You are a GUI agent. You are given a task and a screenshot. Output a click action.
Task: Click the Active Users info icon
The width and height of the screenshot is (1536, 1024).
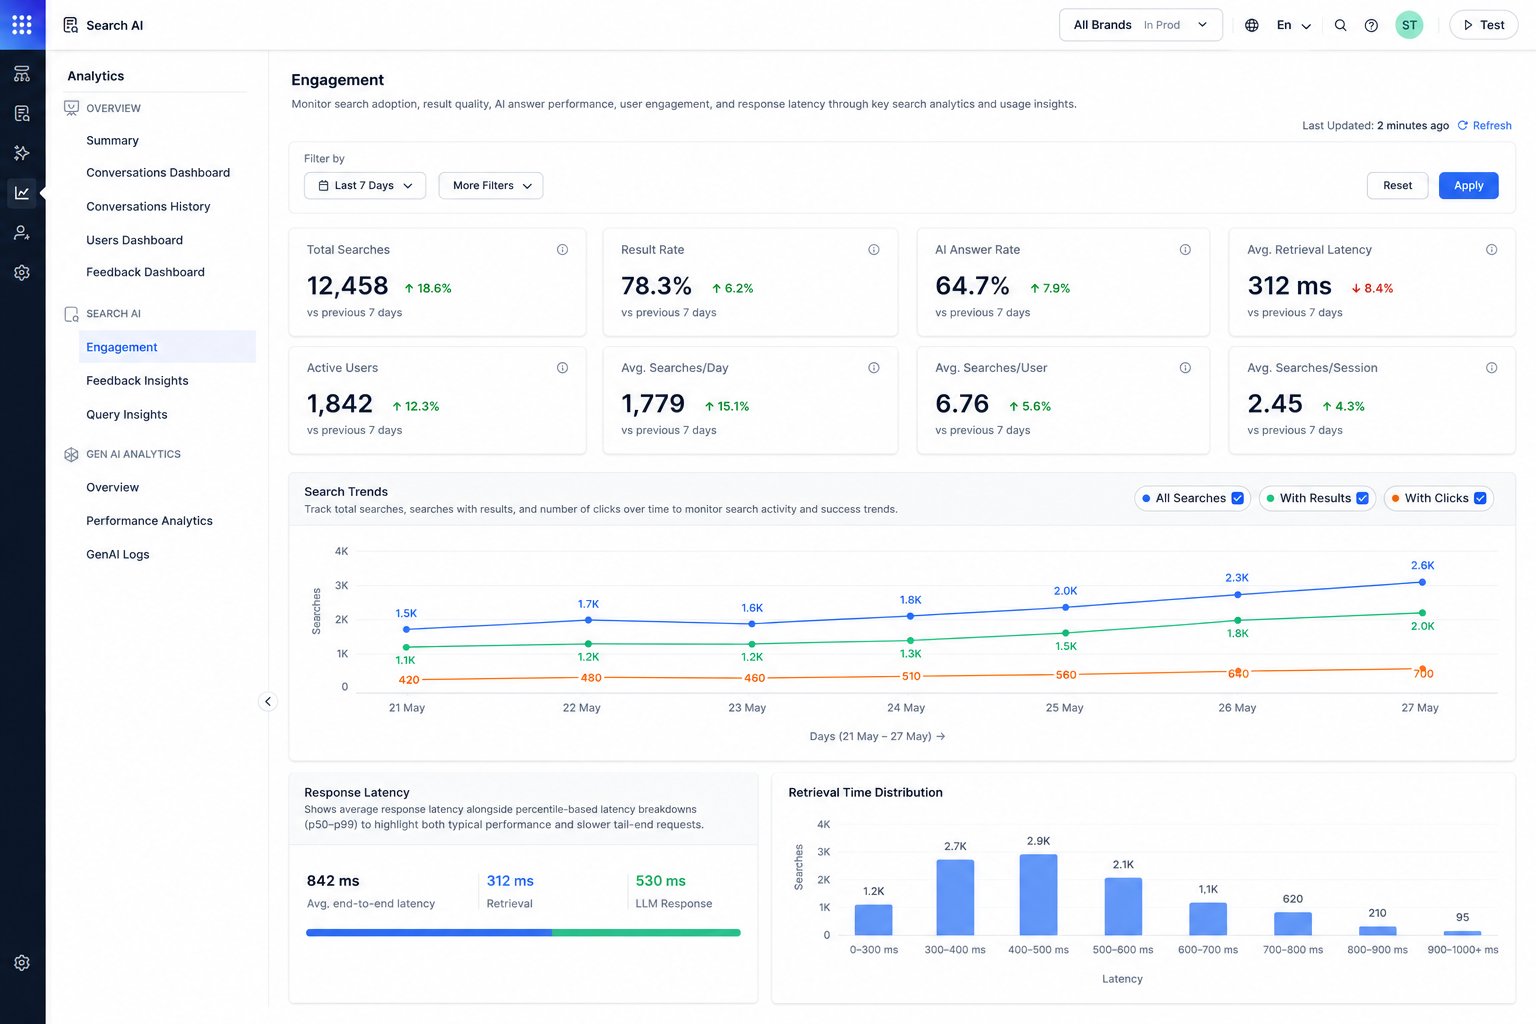click(562, 368)
